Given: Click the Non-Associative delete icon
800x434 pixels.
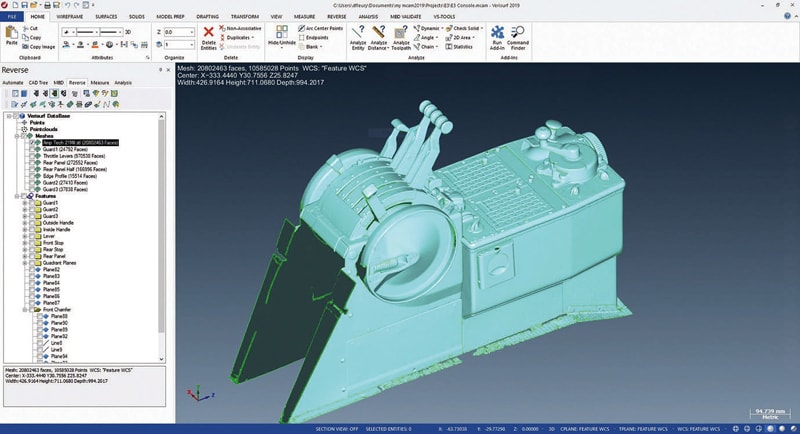Looking at the screenshot, I should pyautogui.click(x=222, y=29).
